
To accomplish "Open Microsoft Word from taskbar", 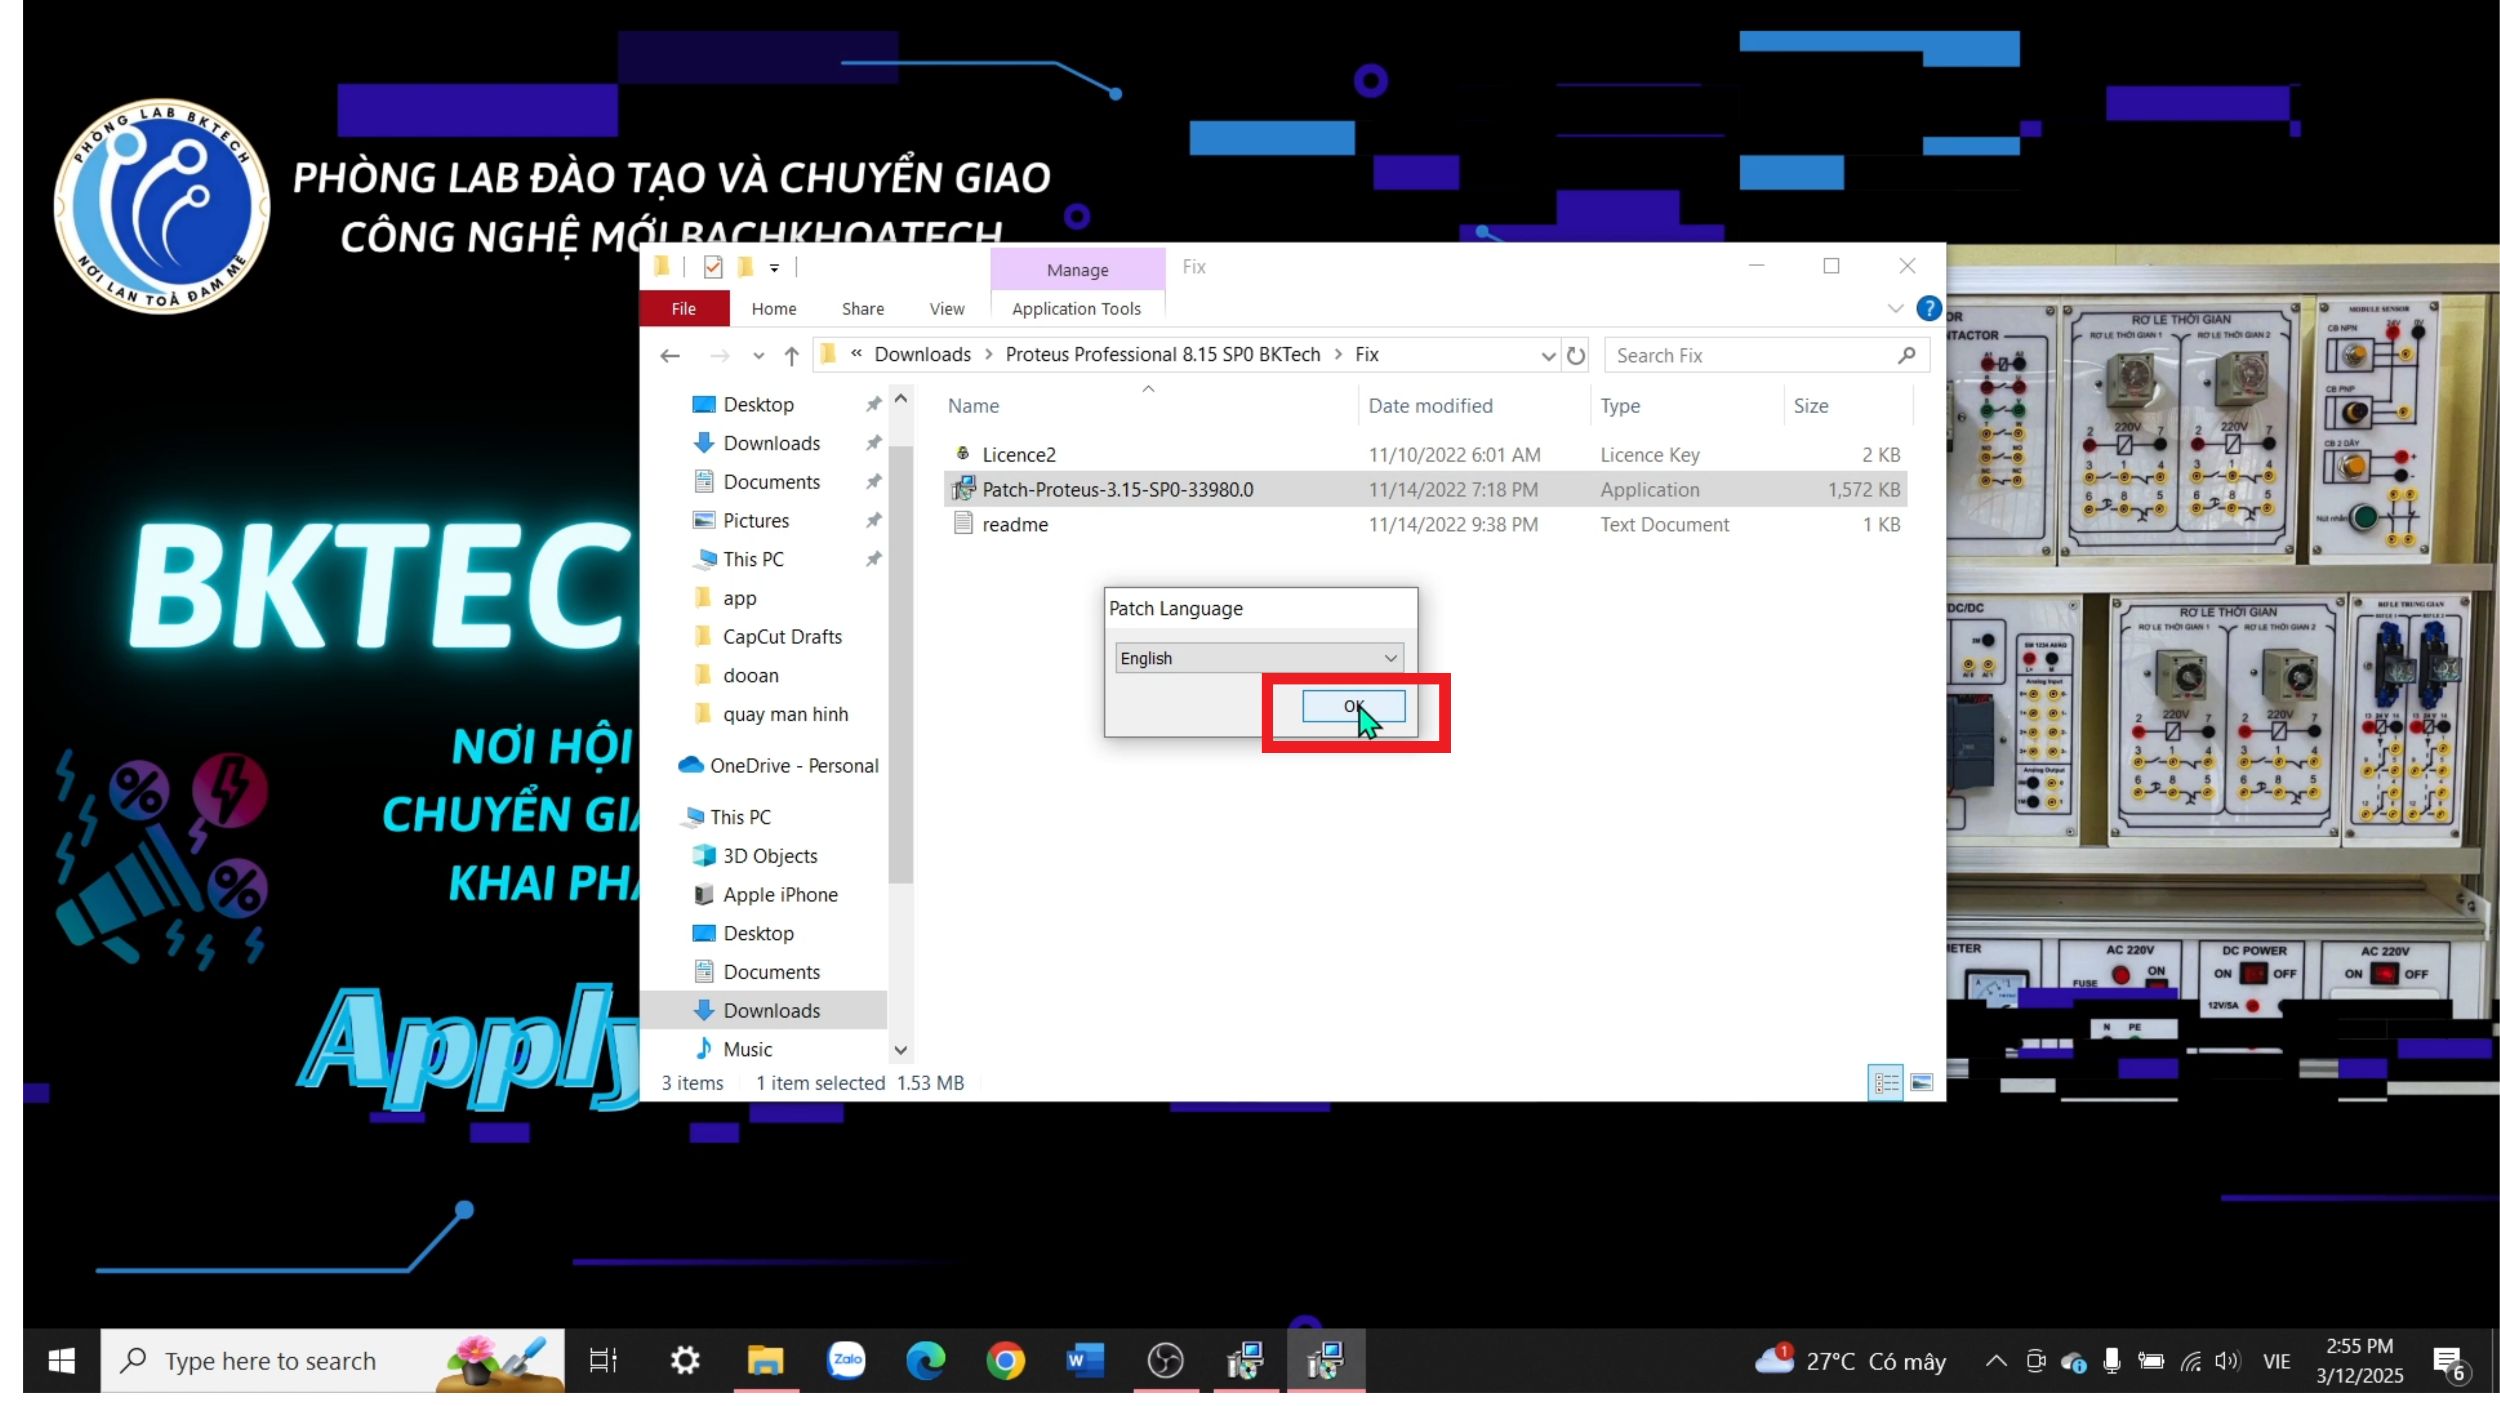I will [x=1085, y=1360].
